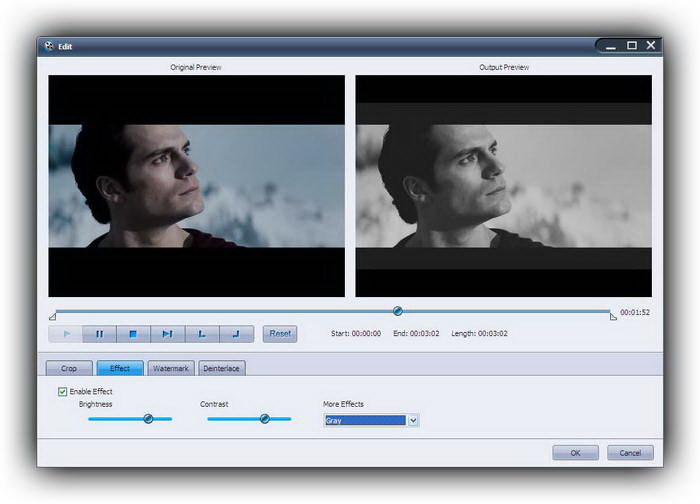Open the More Effects dropdown arrow
This screenshot has width=700, height=504.
tap(413, 421)
